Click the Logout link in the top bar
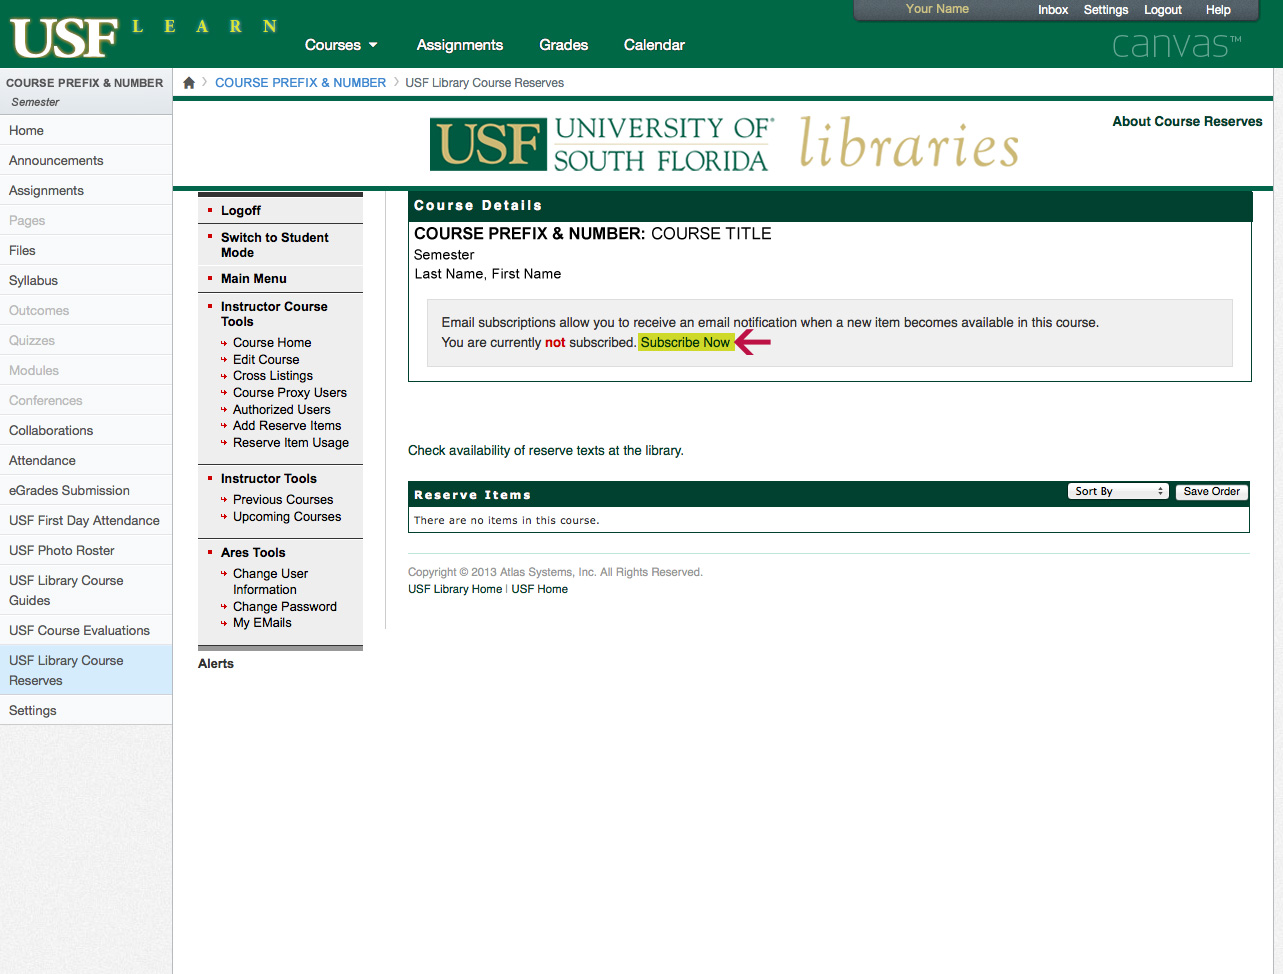Image resolution: width=1283 pixels, height=974 pixels. tap(1163, 10)
